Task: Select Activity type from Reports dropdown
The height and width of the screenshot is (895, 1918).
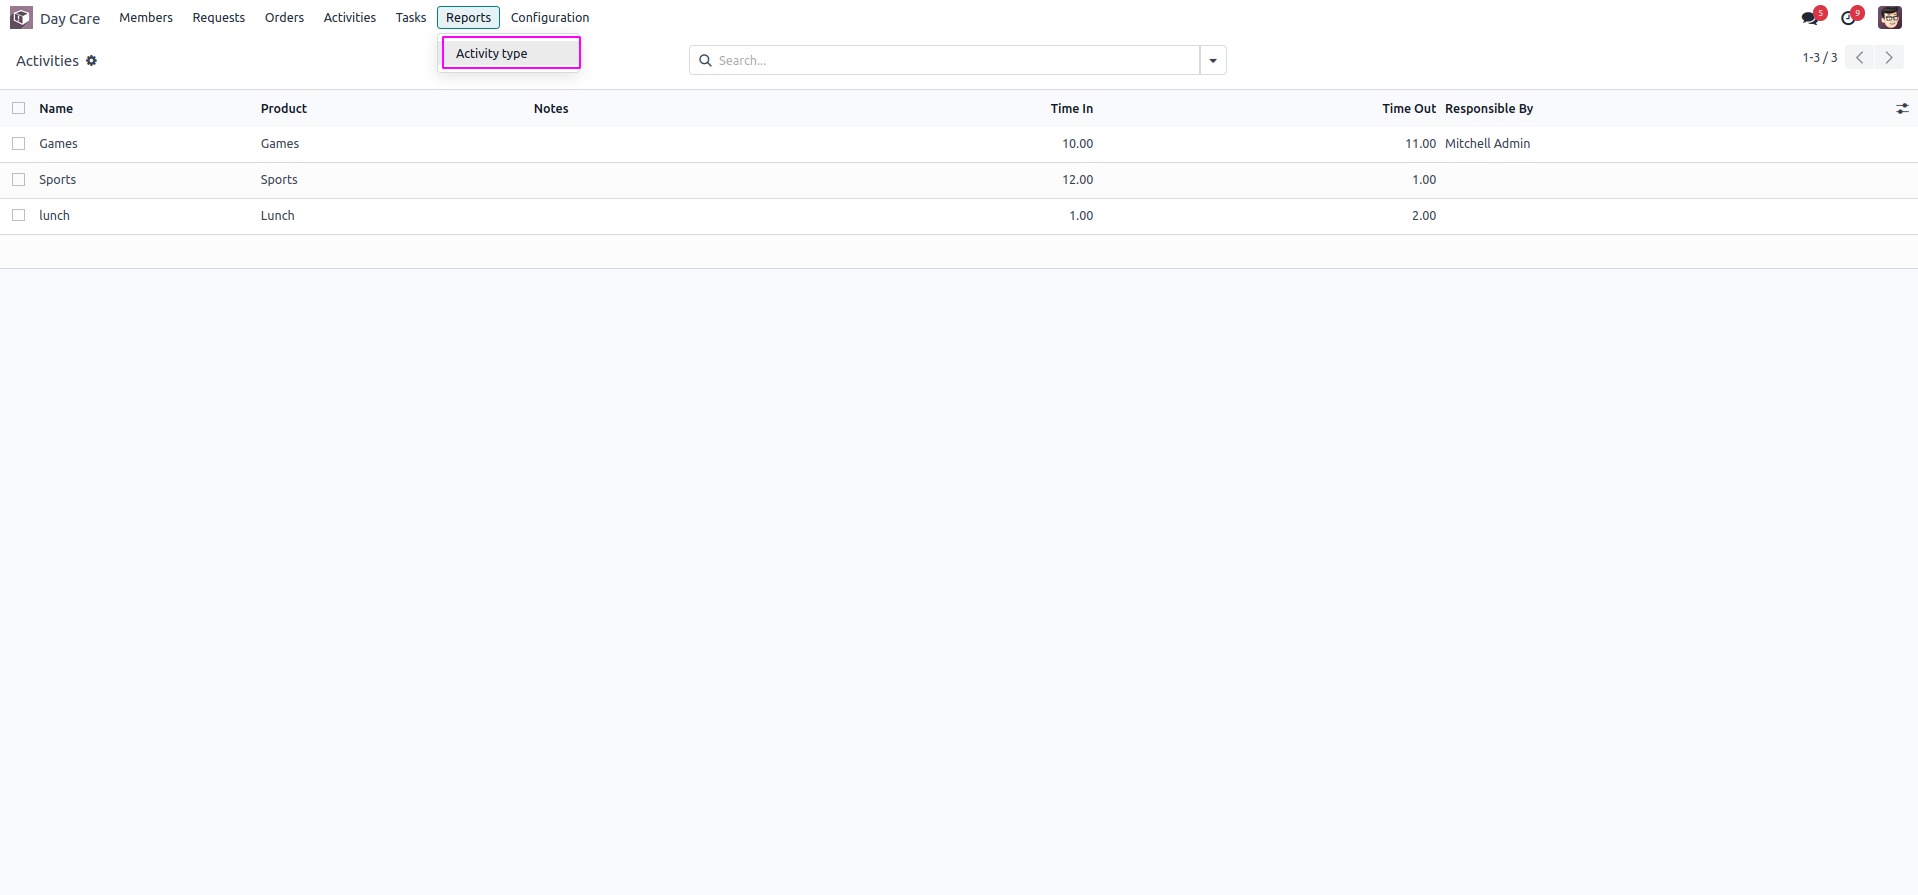Action: (511, 53)
